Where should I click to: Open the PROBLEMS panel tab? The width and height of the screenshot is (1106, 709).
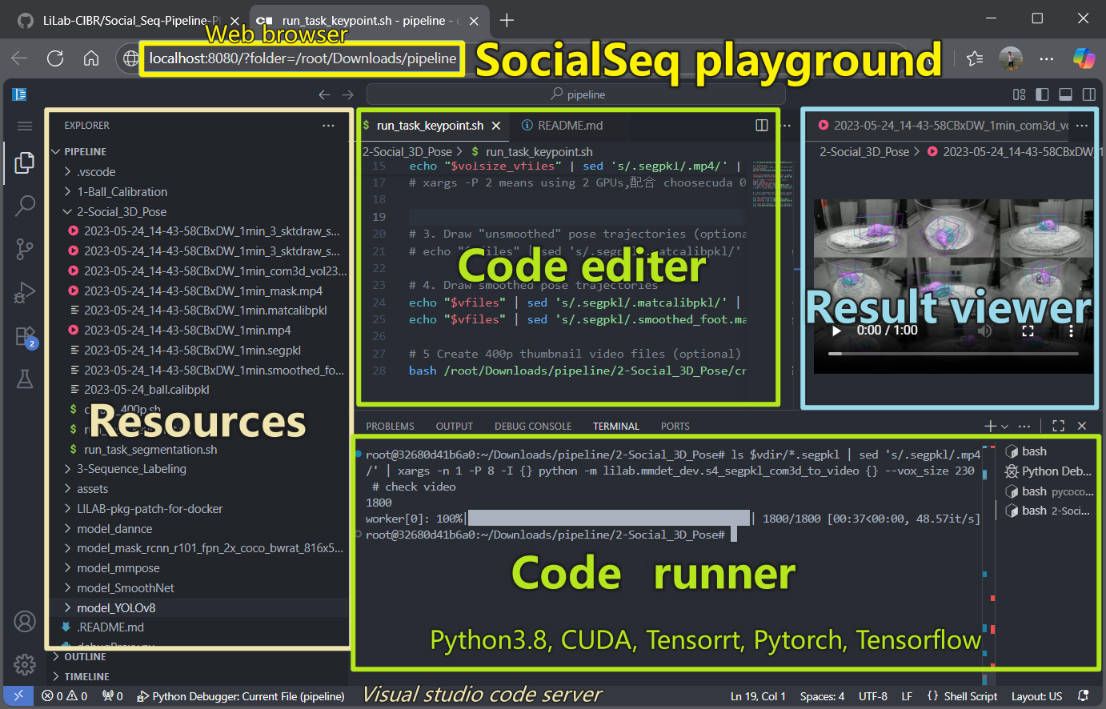pyautogui.click(x=389, y=425)
